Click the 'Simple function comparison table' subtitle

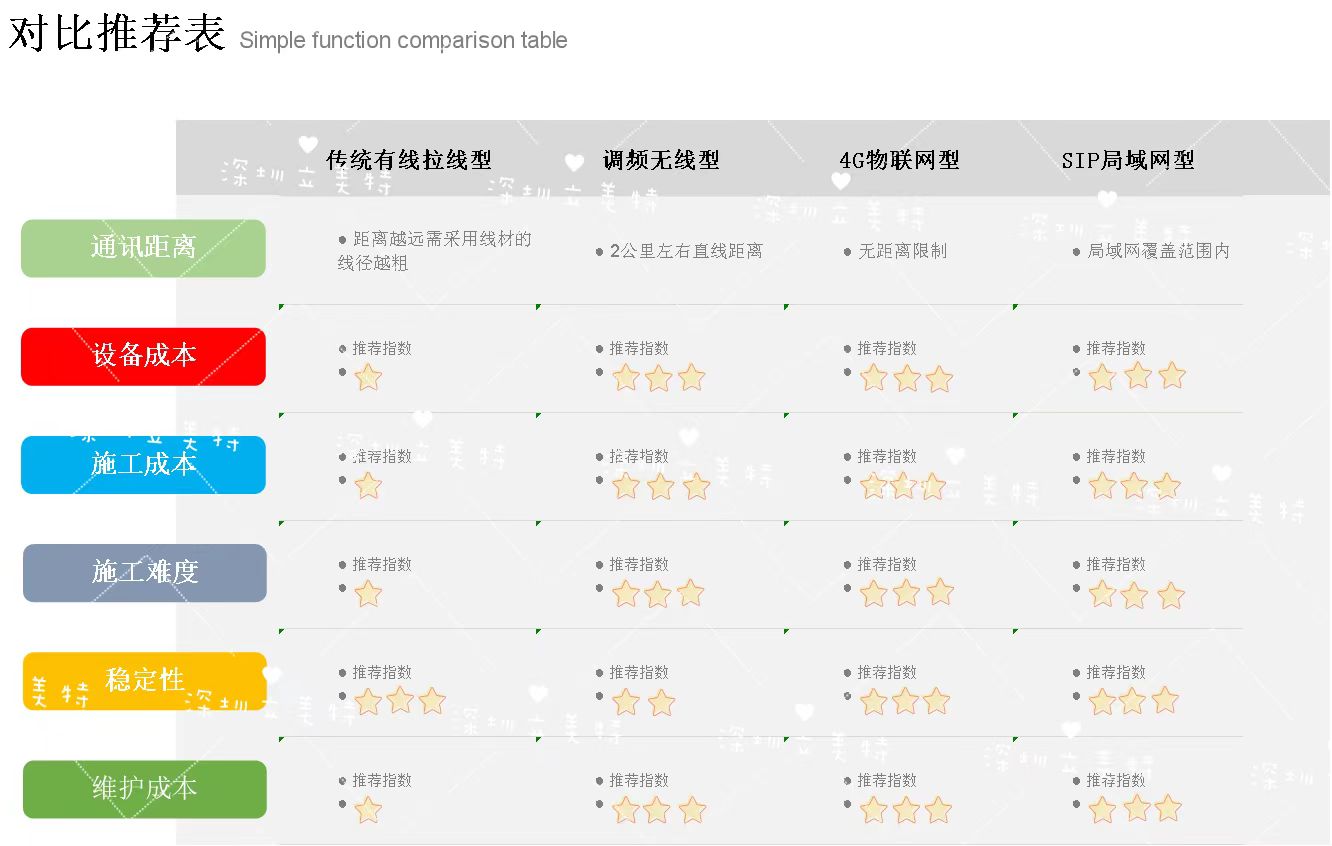(x=403, y=40)
